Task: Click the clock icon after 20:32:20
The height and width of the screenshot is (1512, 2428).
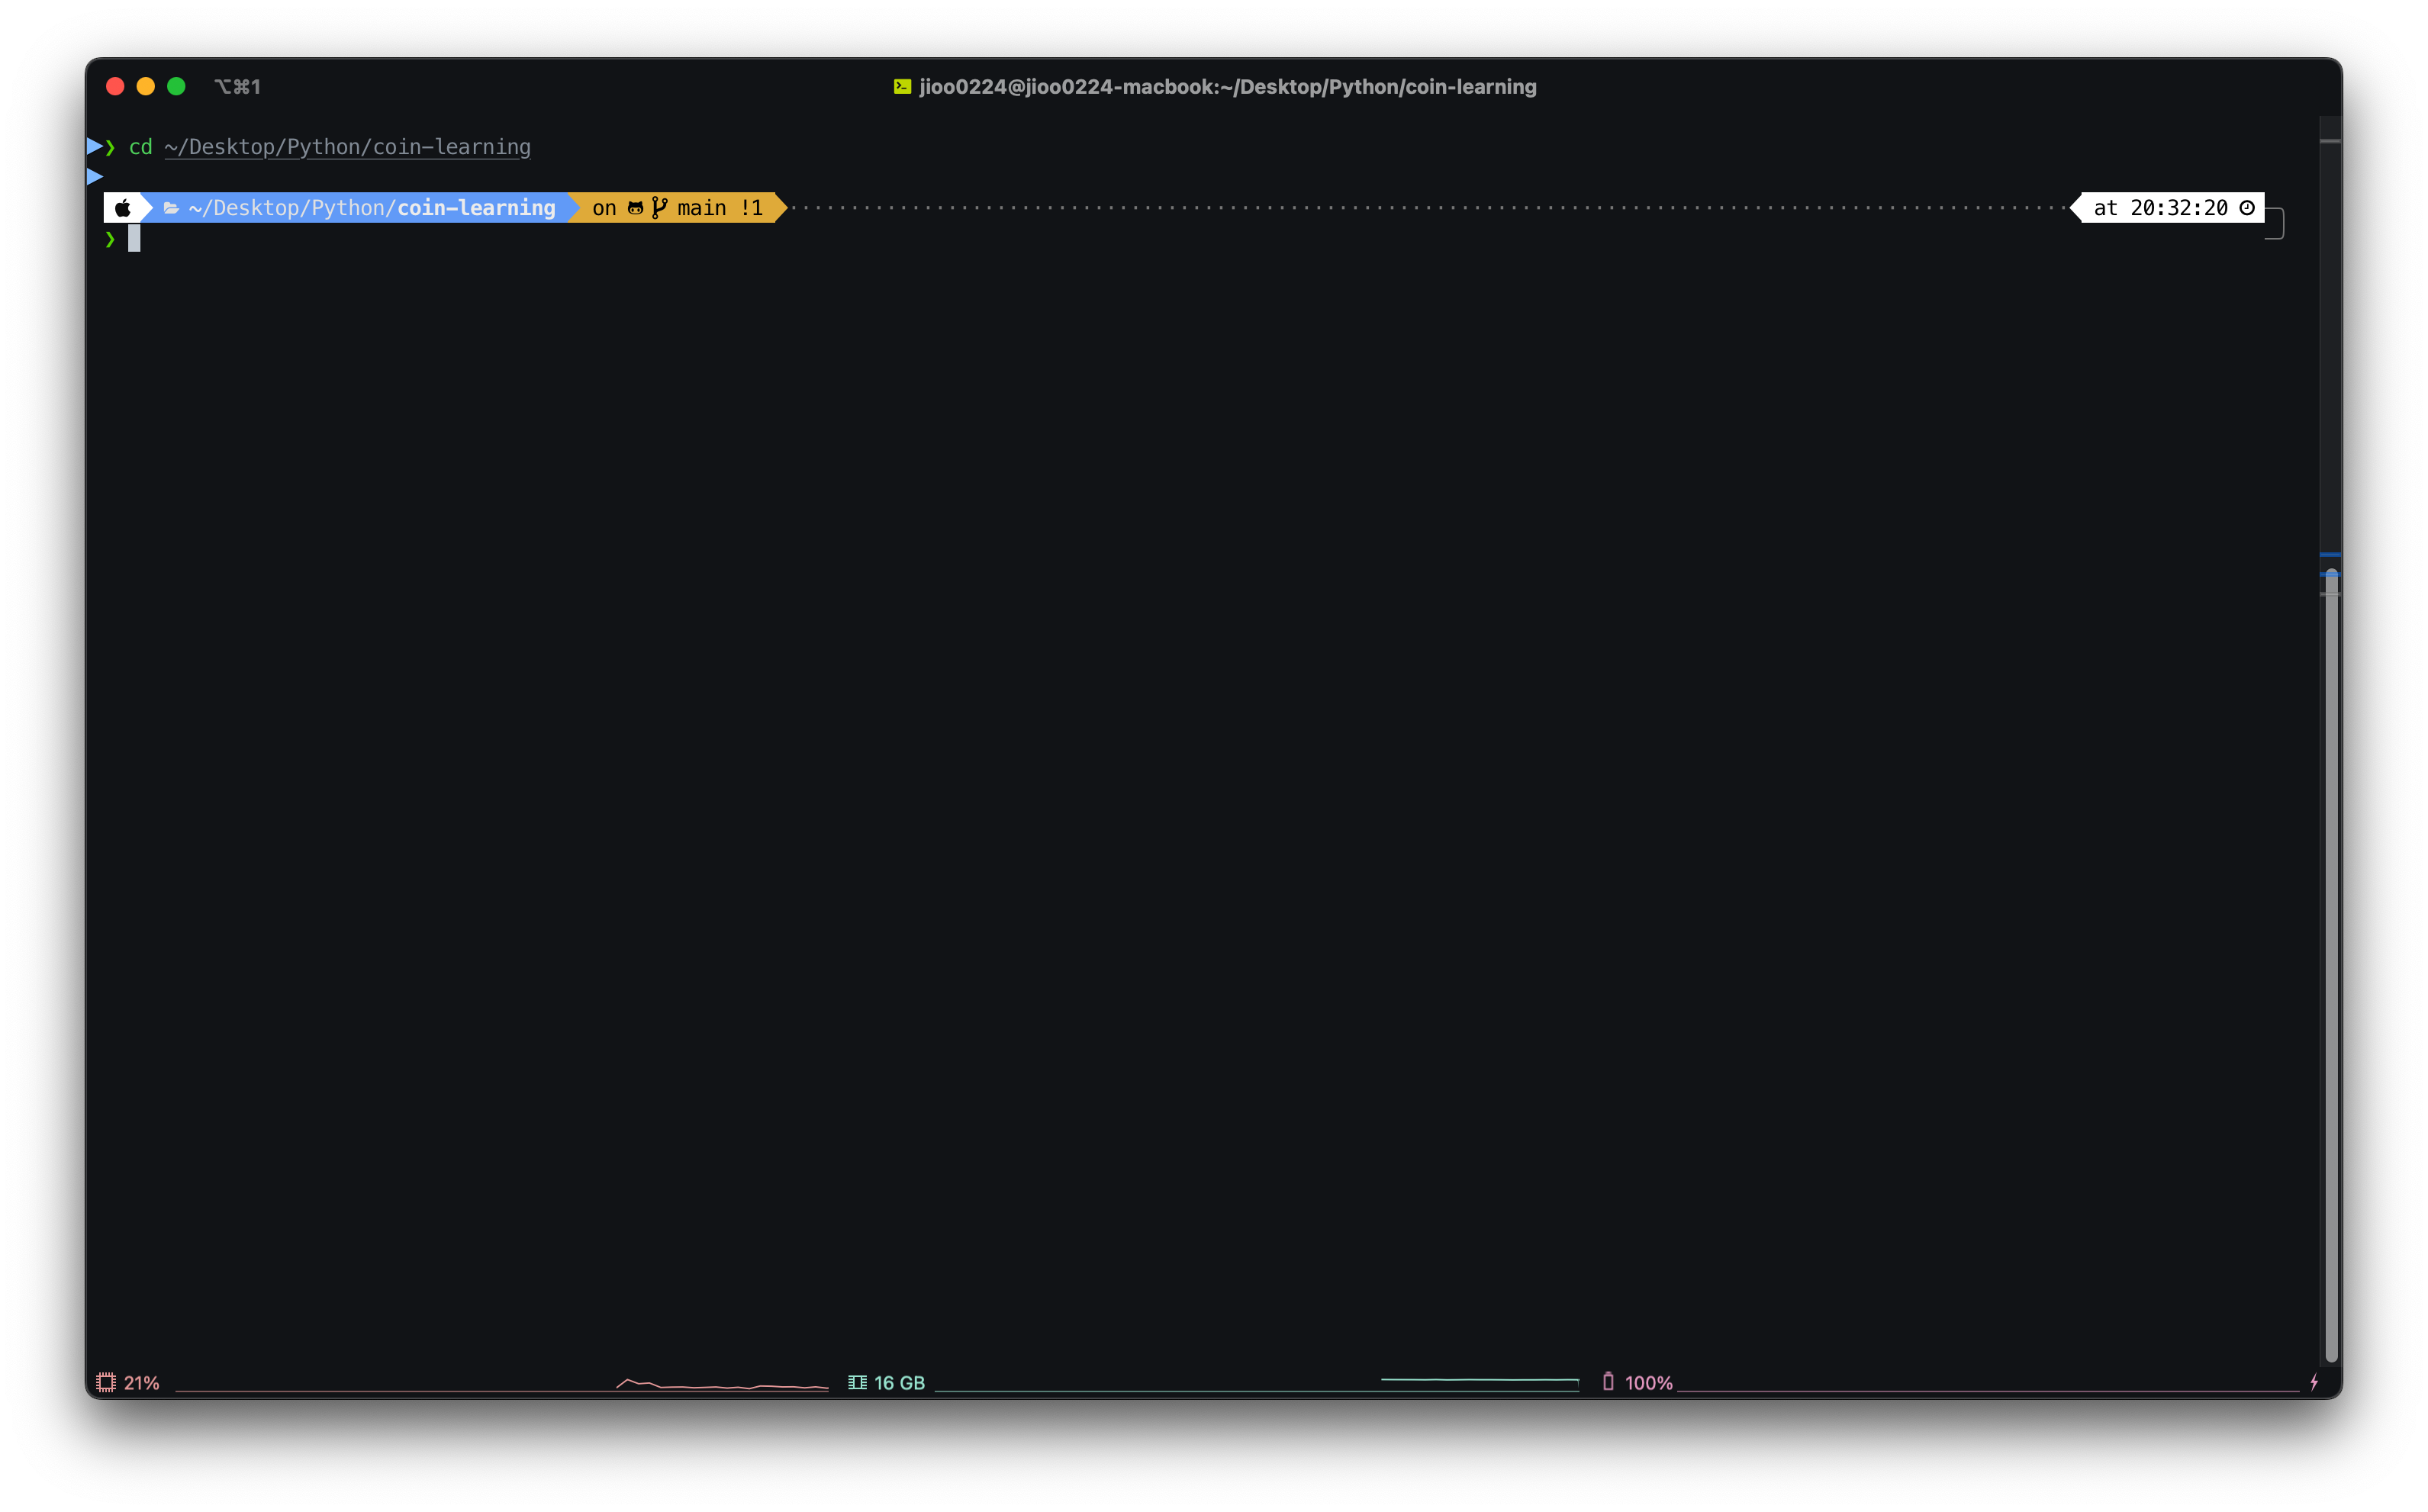Action: [2247, 208]
